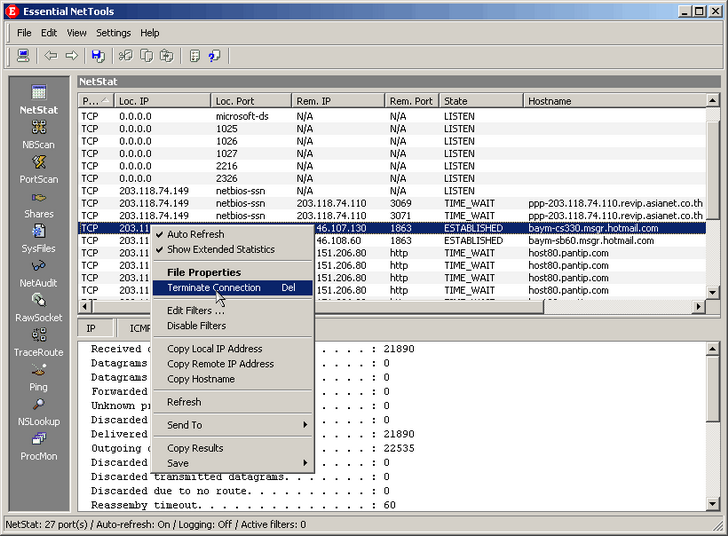Open the Help menu
This screenshot has height=536, width=728.
[150, 33]
